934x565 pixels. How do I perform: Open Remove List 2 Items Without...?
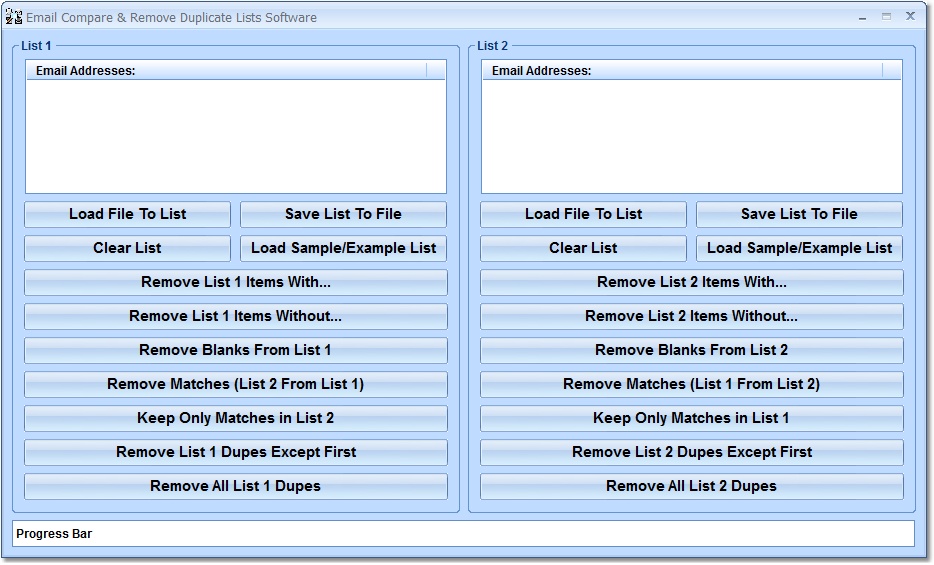pyautogui.click(x=692, y=316)
